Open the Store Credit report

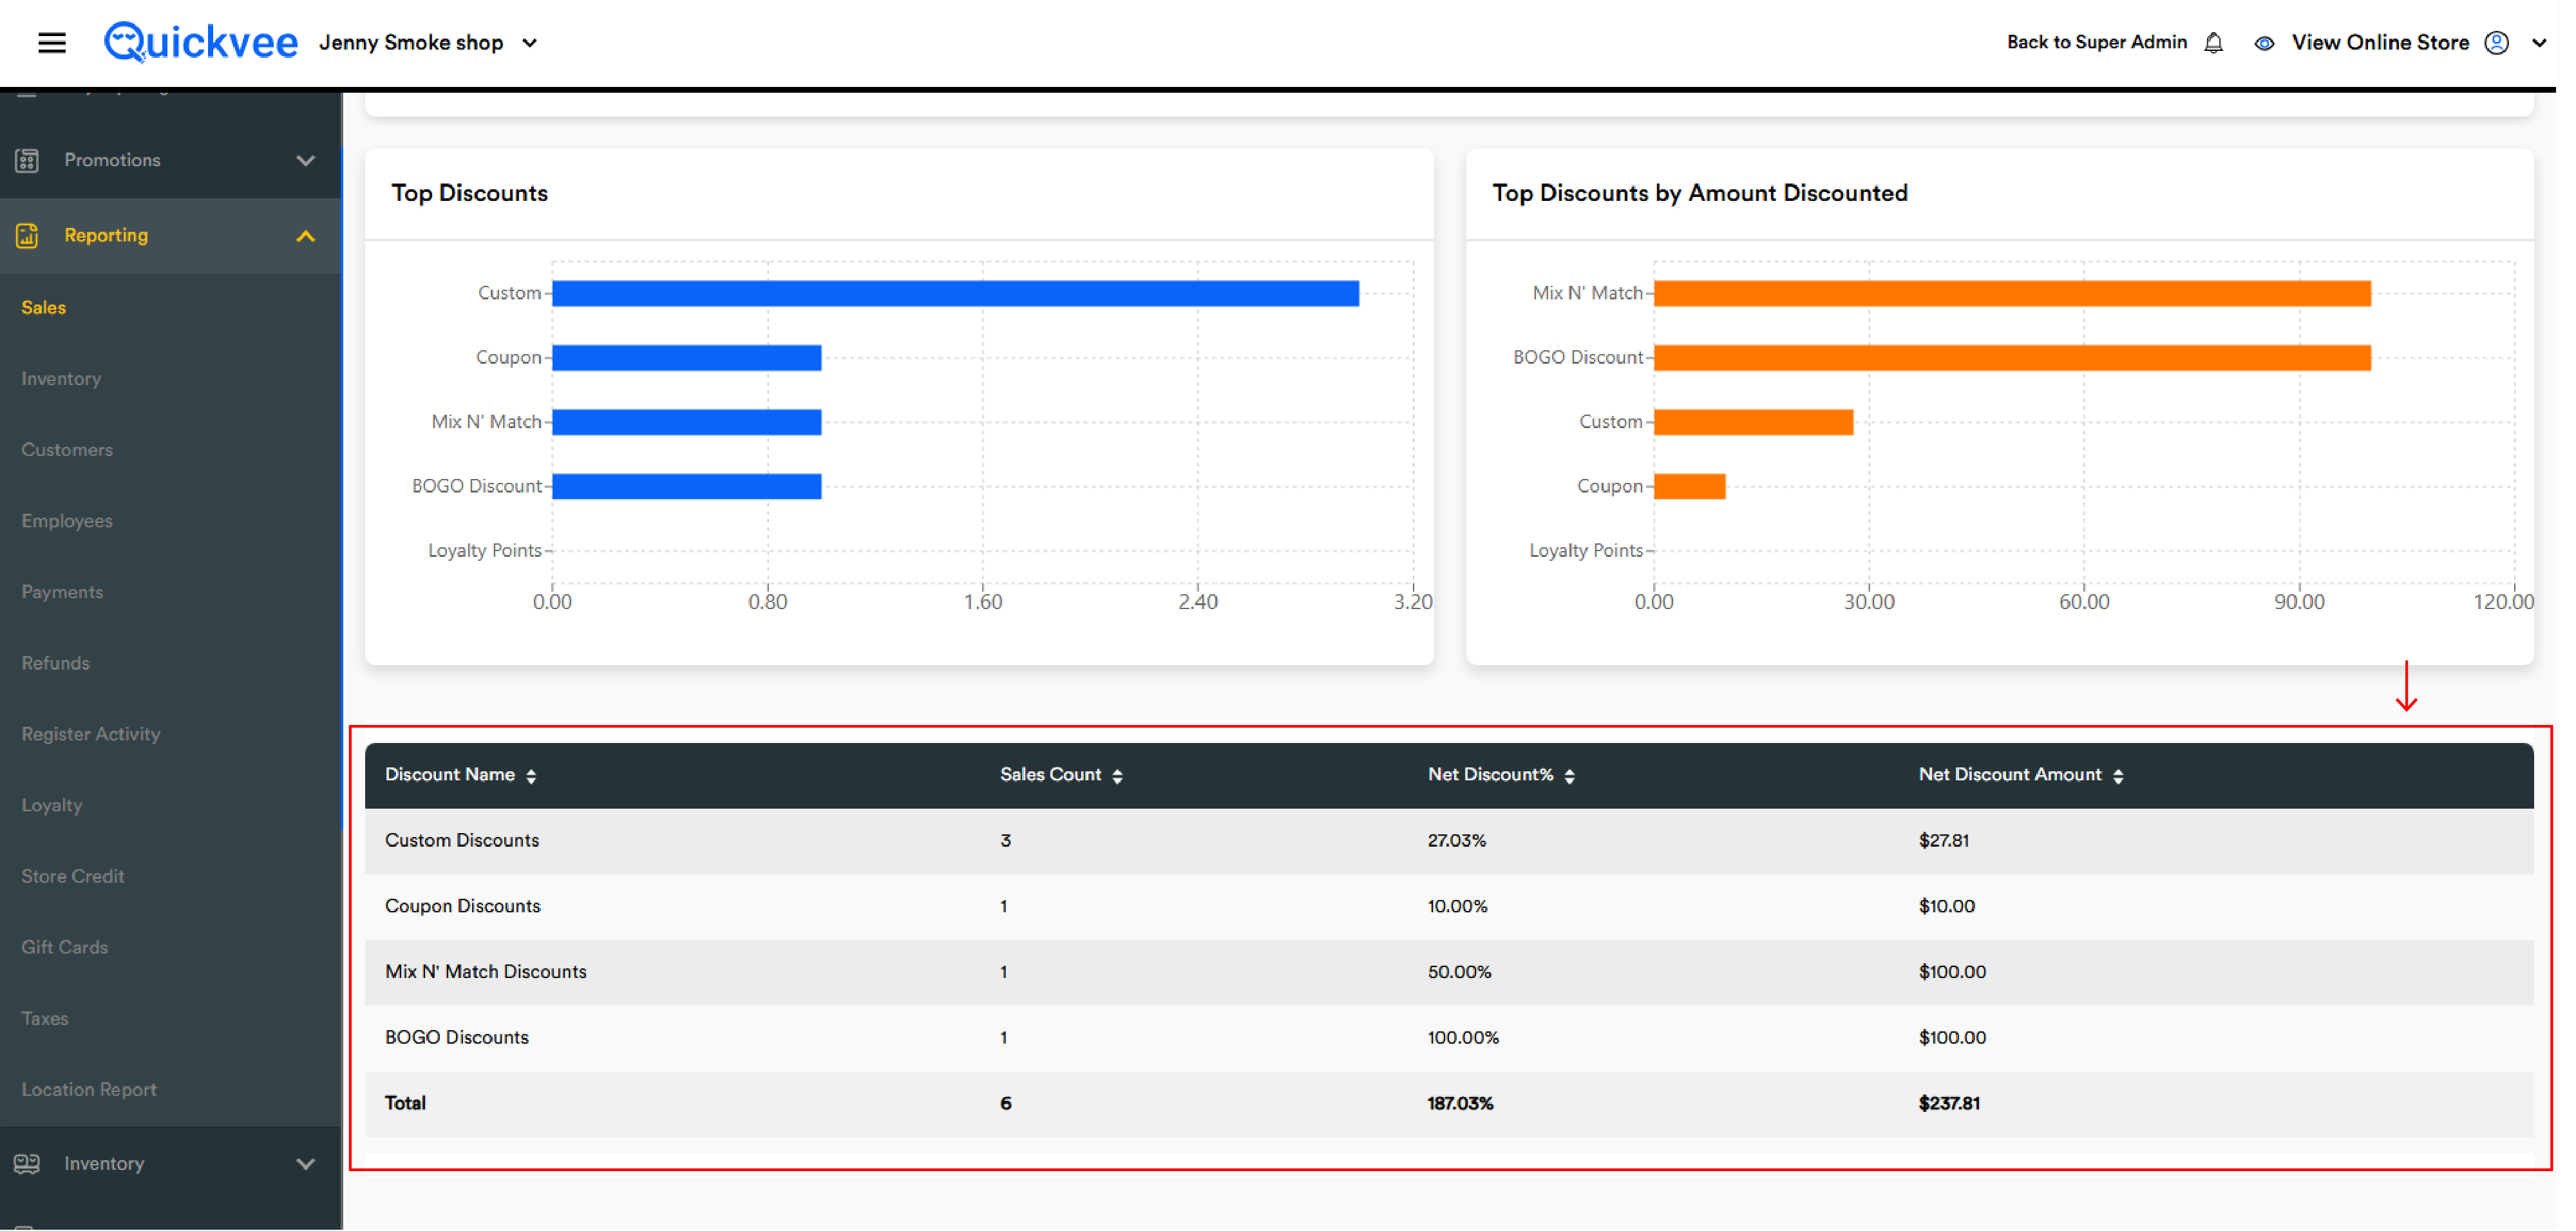(72, 875)
